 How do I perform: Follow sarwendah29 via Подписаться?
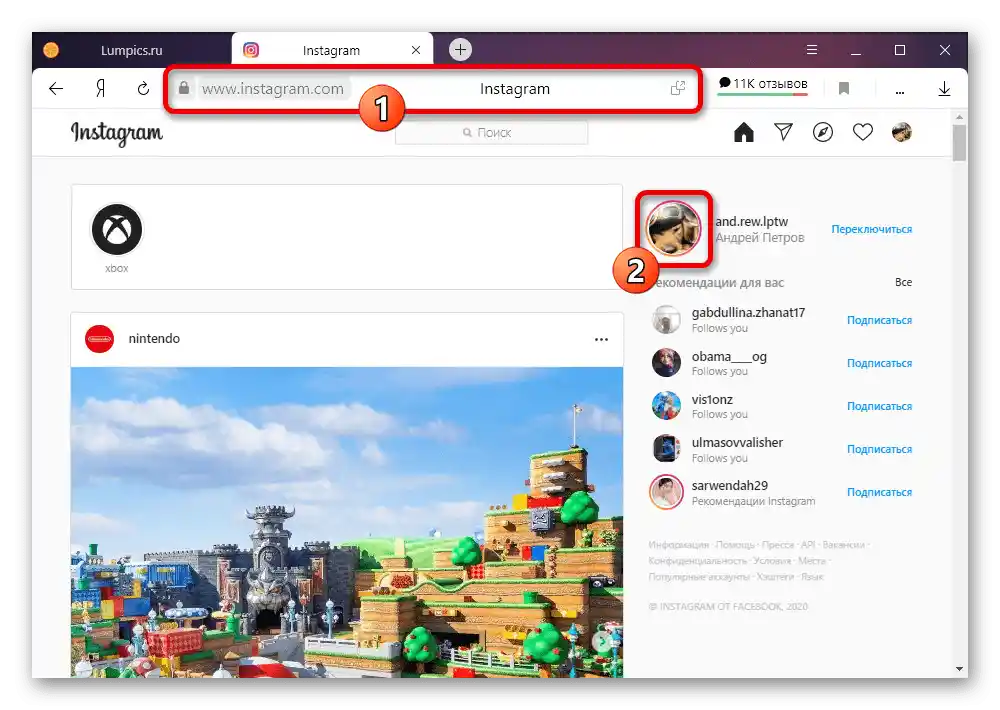(x=879, y=492)
